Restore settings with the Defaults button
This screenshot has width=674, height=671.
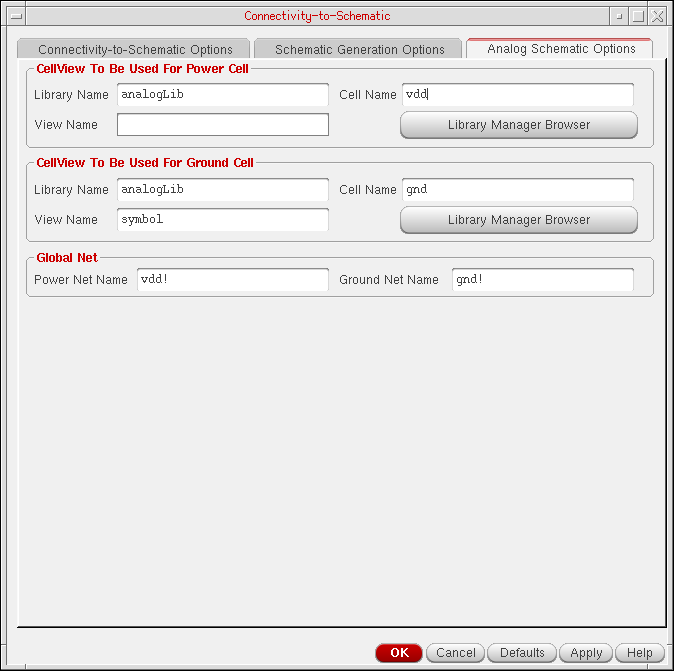click(522, 653)
